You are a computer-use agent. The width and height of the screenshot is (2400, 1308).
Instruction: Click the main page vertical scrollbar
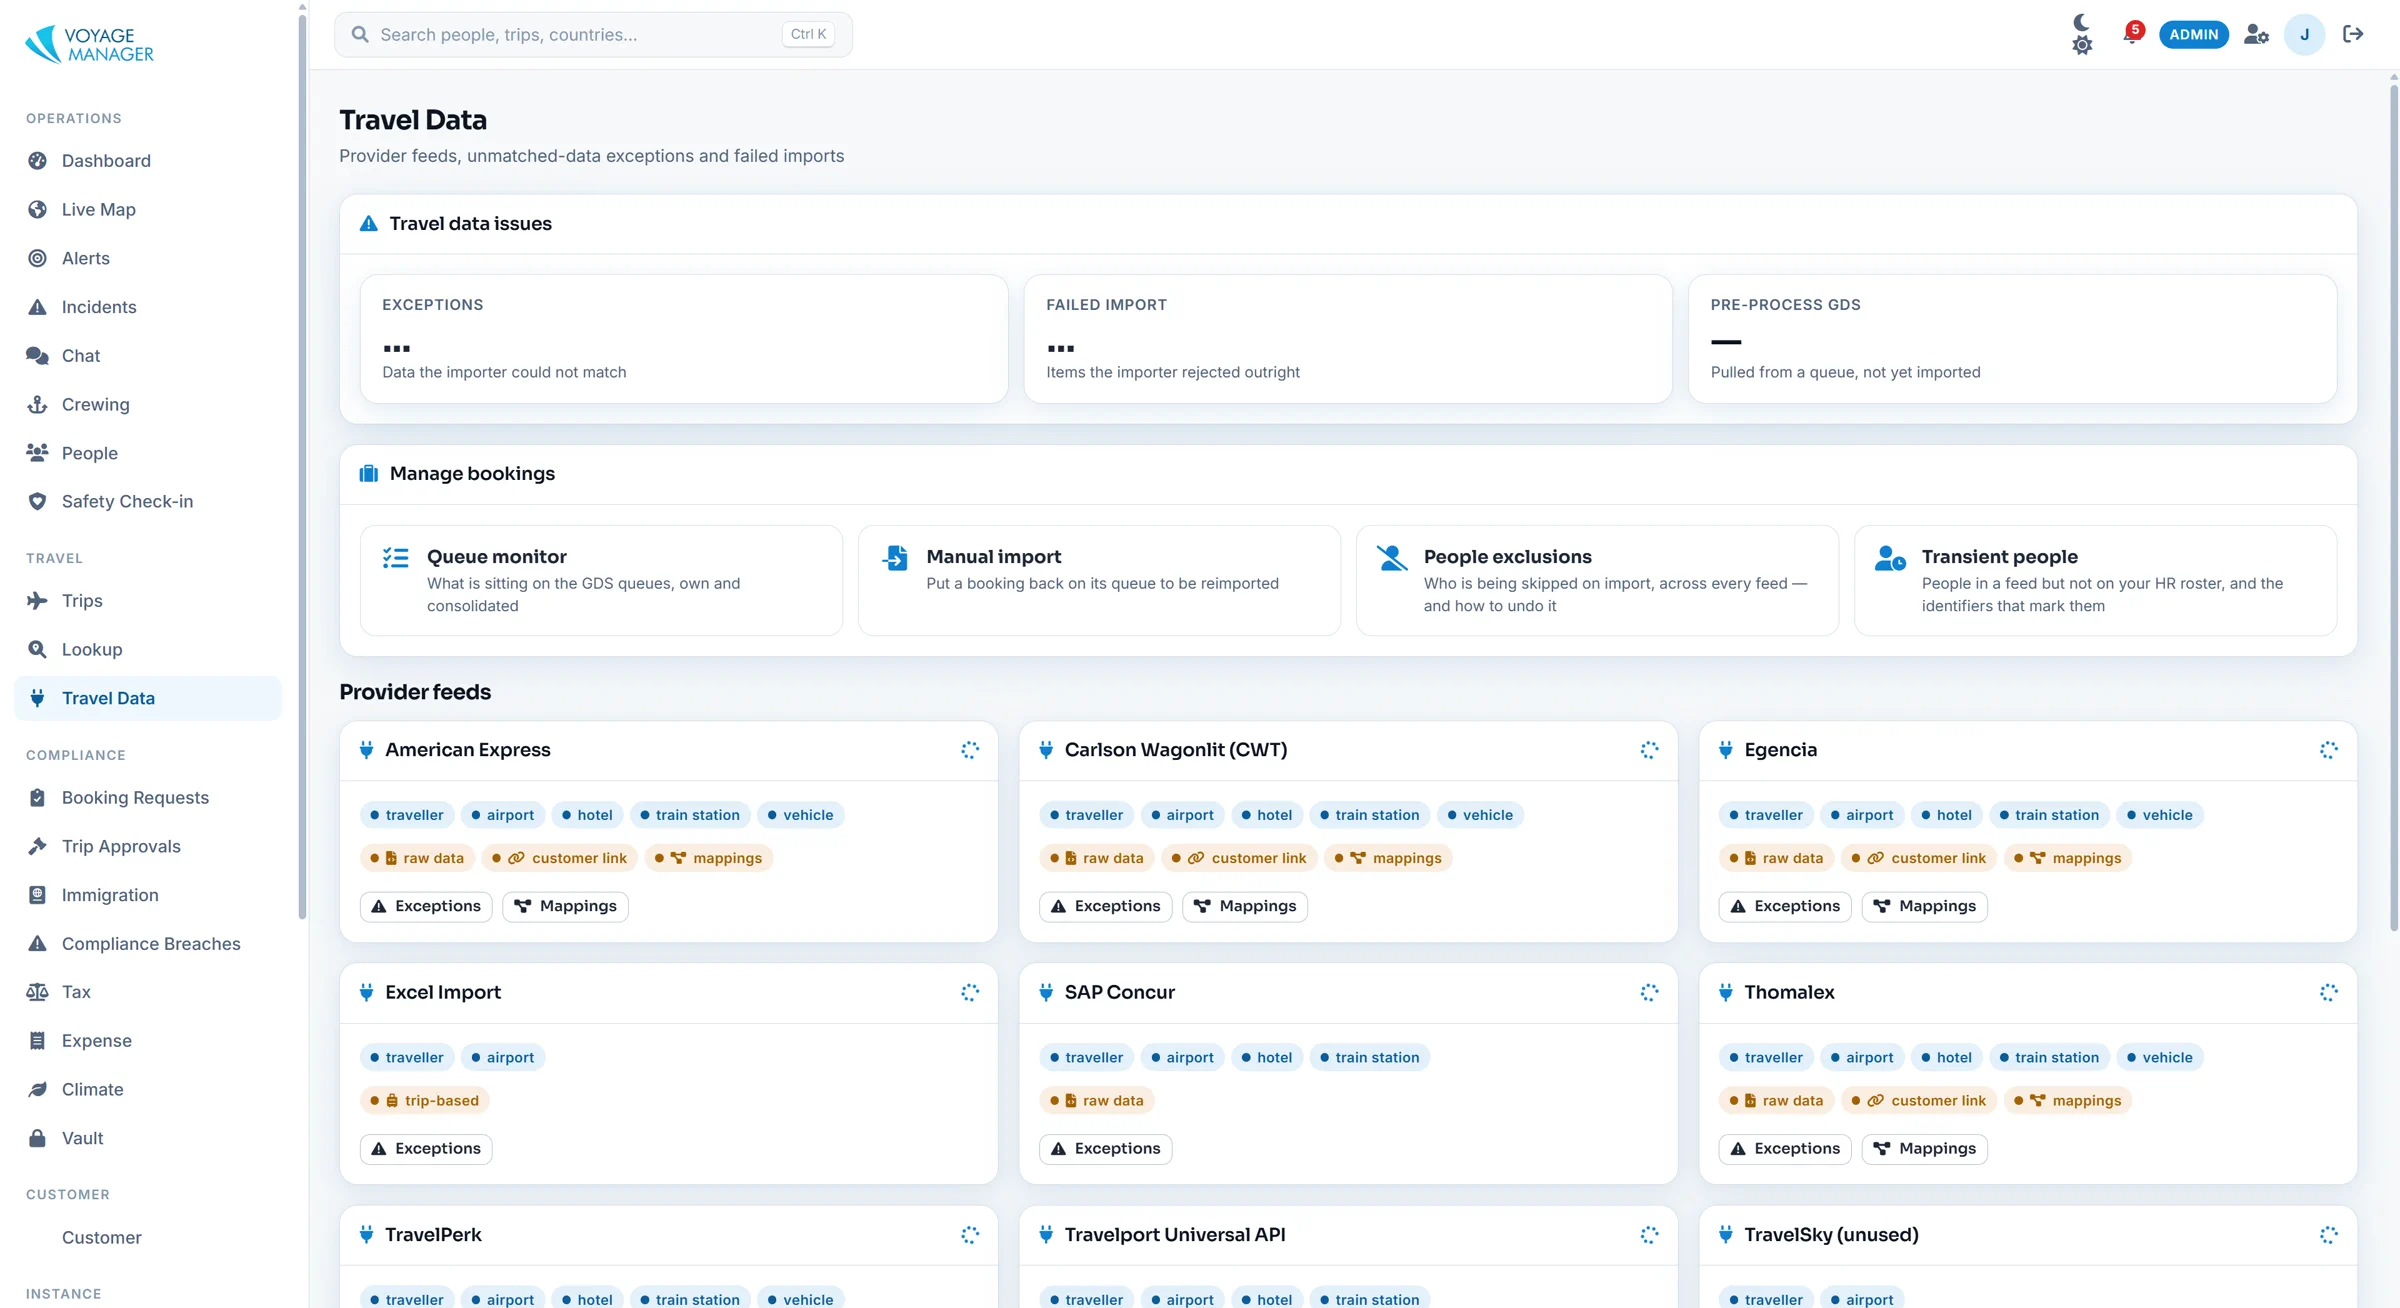pyautogui.click(x=2393, y=508)
